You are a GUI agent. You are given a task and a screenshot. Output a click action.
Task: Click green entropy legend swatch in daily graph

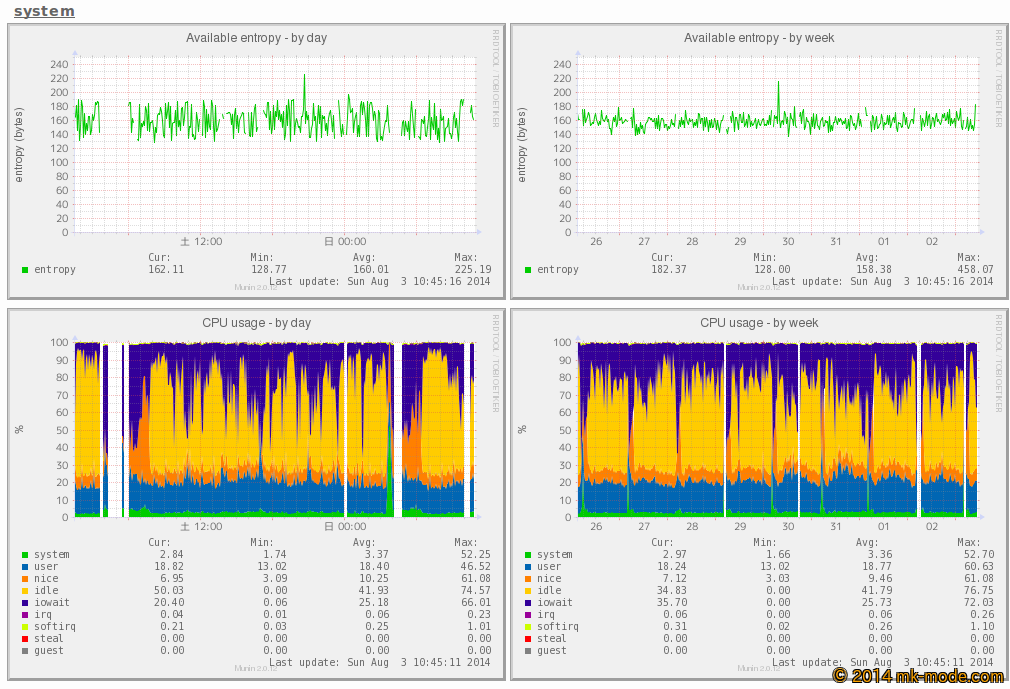[x=25, y=270]
